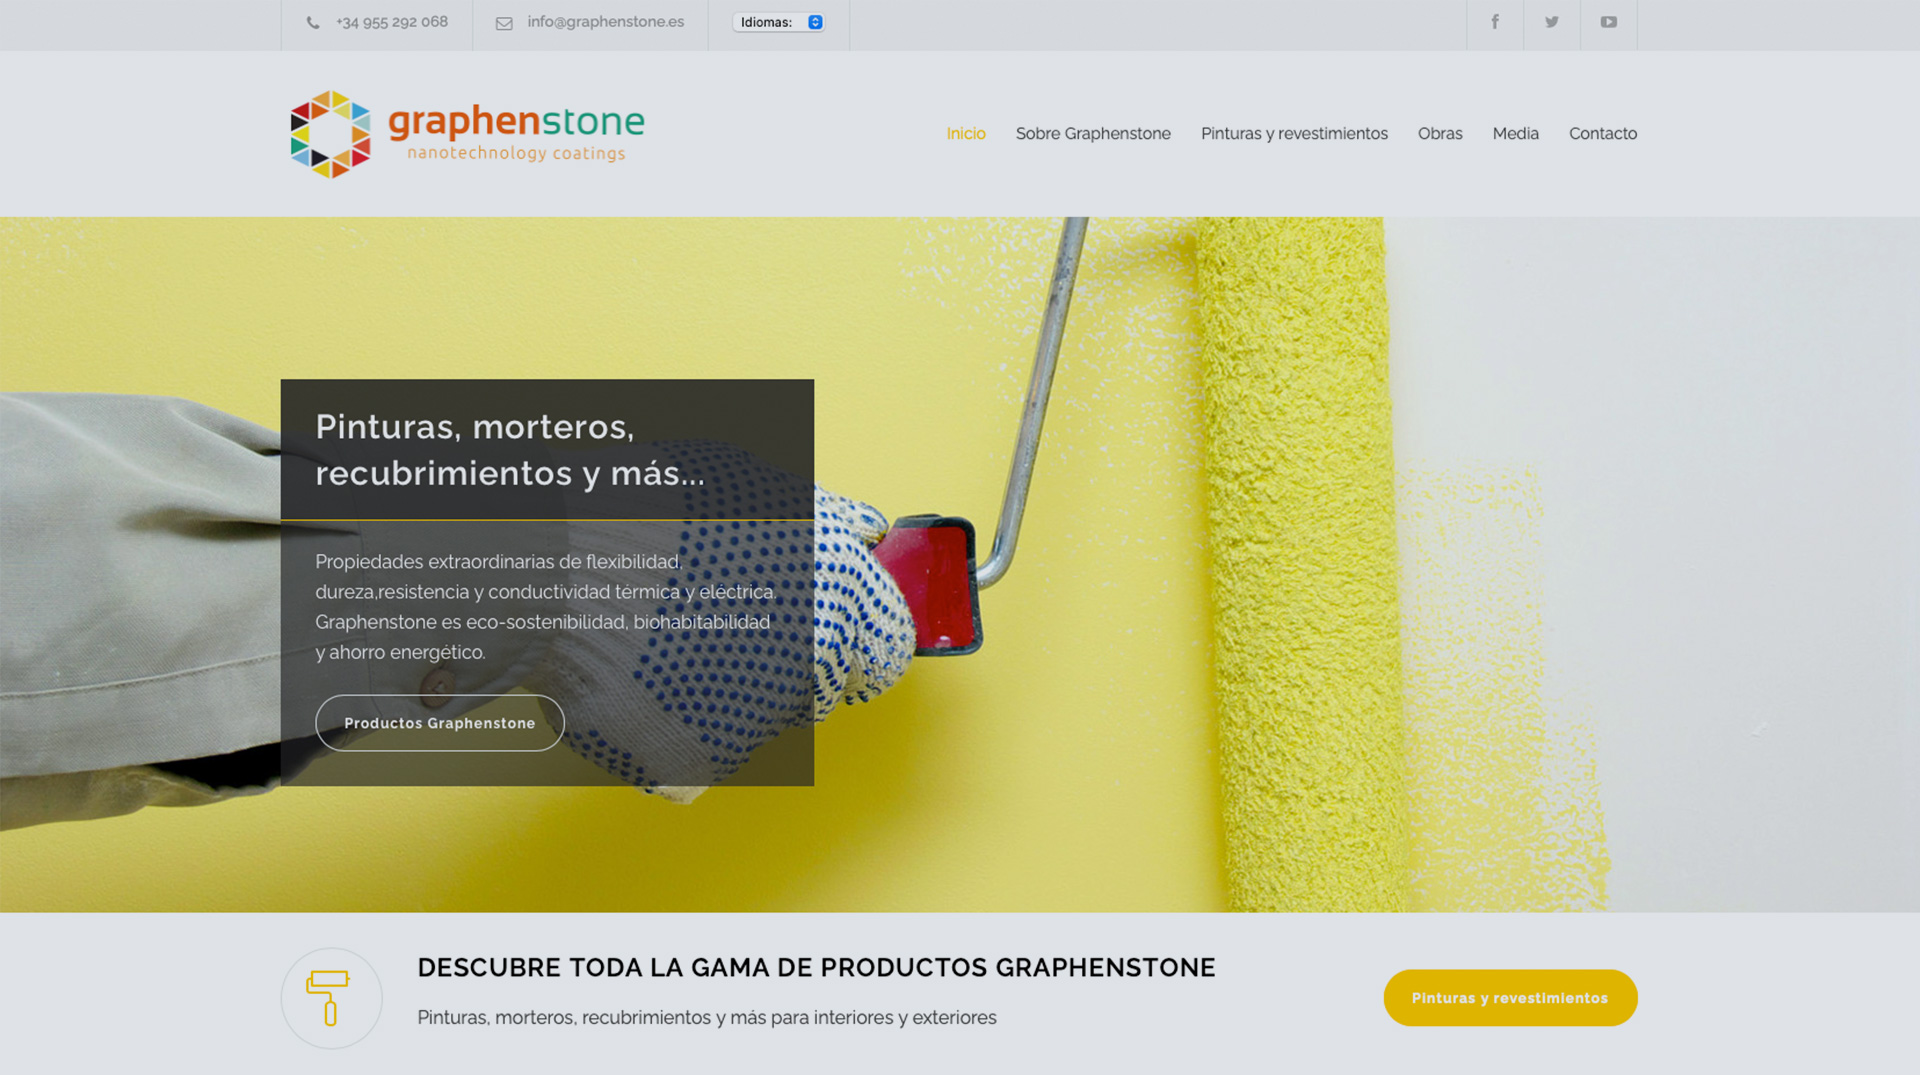
Task: Click the paint roller circle icon
Action: pyautogui.click(x=331, y=998)
